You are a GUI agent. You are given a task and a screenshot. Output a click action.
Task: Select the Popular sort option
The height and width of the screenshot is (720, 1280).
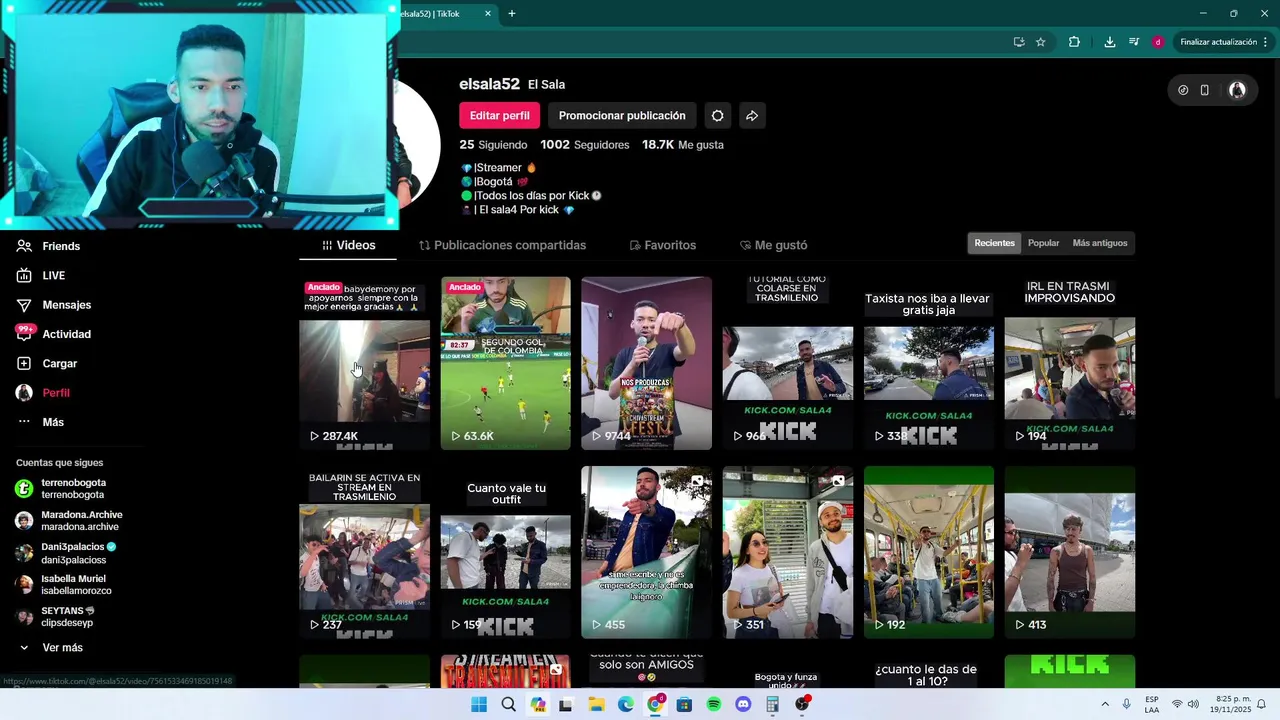pyautogui.click(x=1043, y=243)
